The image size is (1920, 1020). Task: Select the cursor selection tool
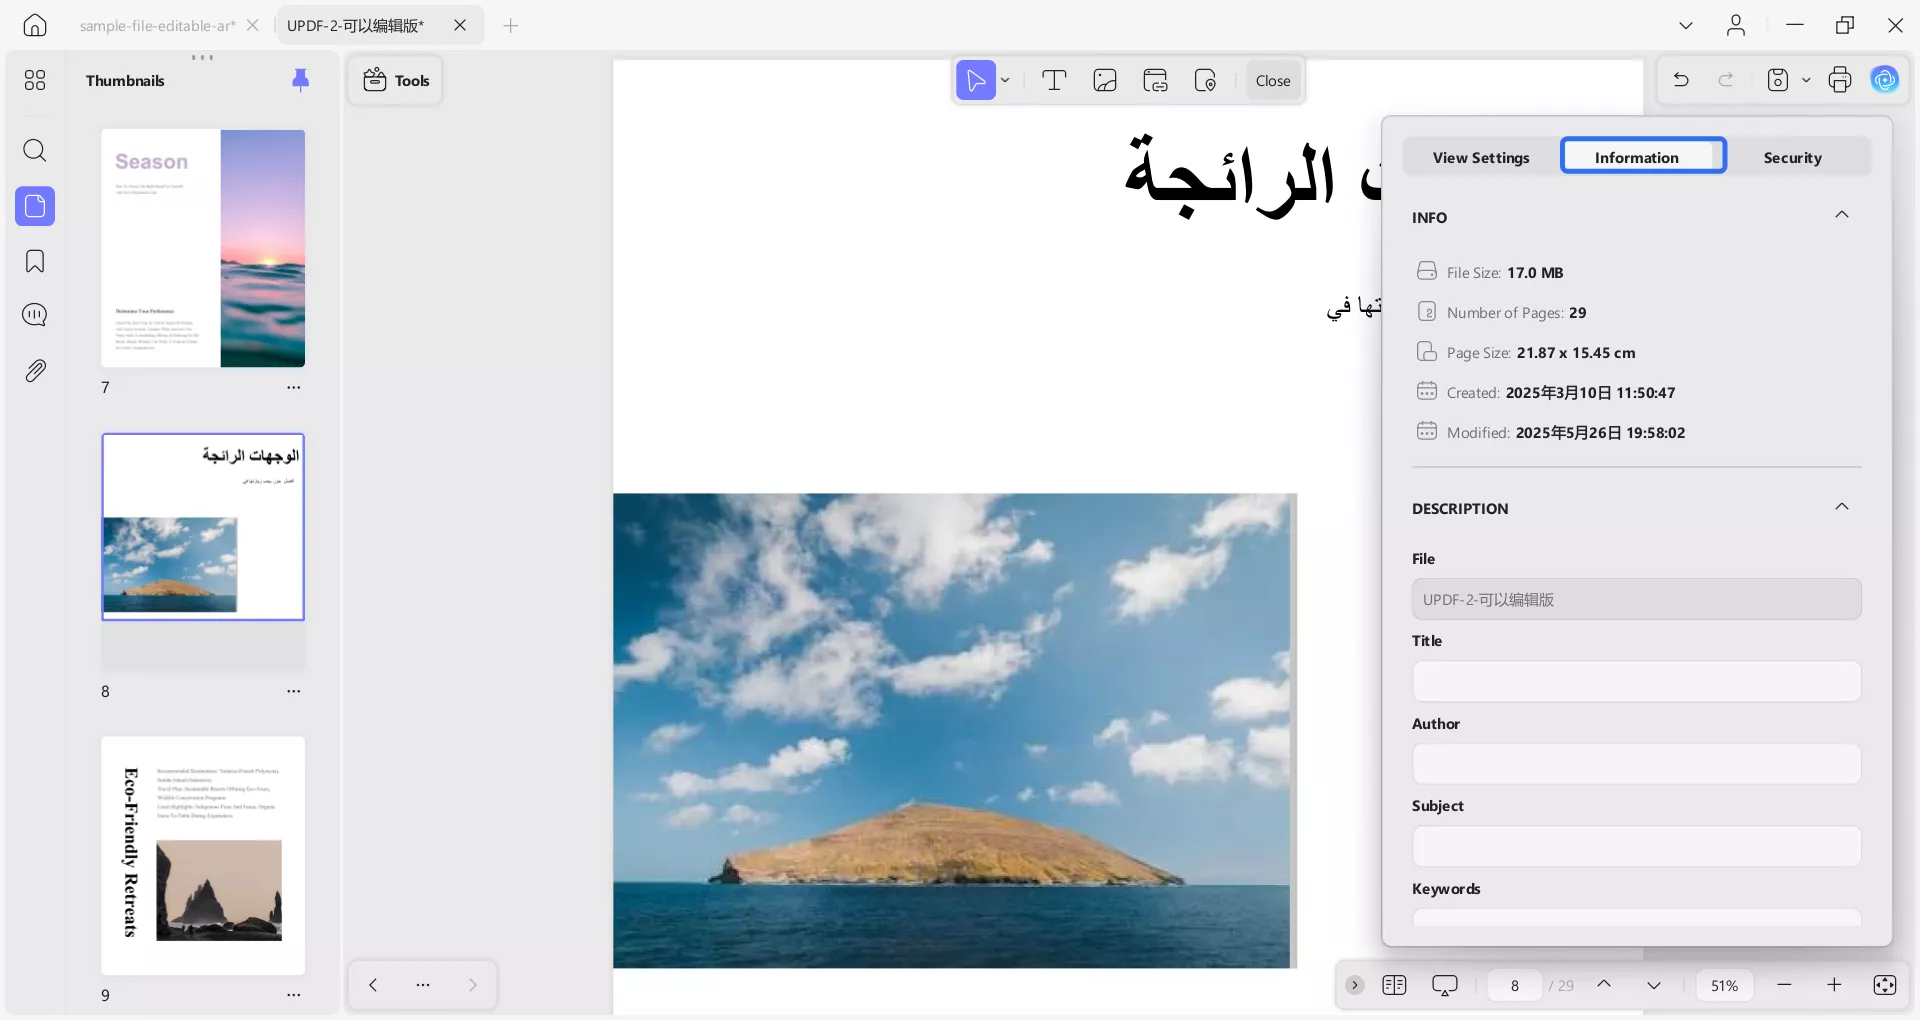coord(976,81)
